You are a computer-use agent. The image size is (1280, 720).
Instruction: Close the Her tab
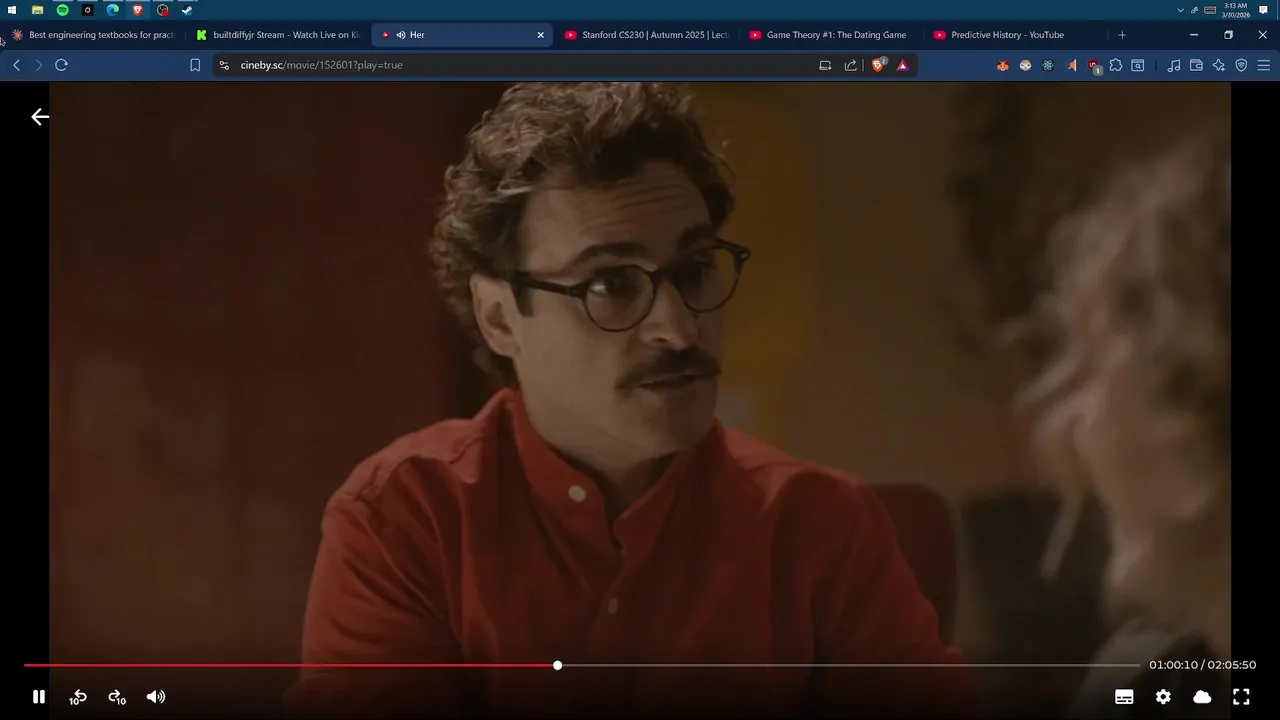[540, 35]
